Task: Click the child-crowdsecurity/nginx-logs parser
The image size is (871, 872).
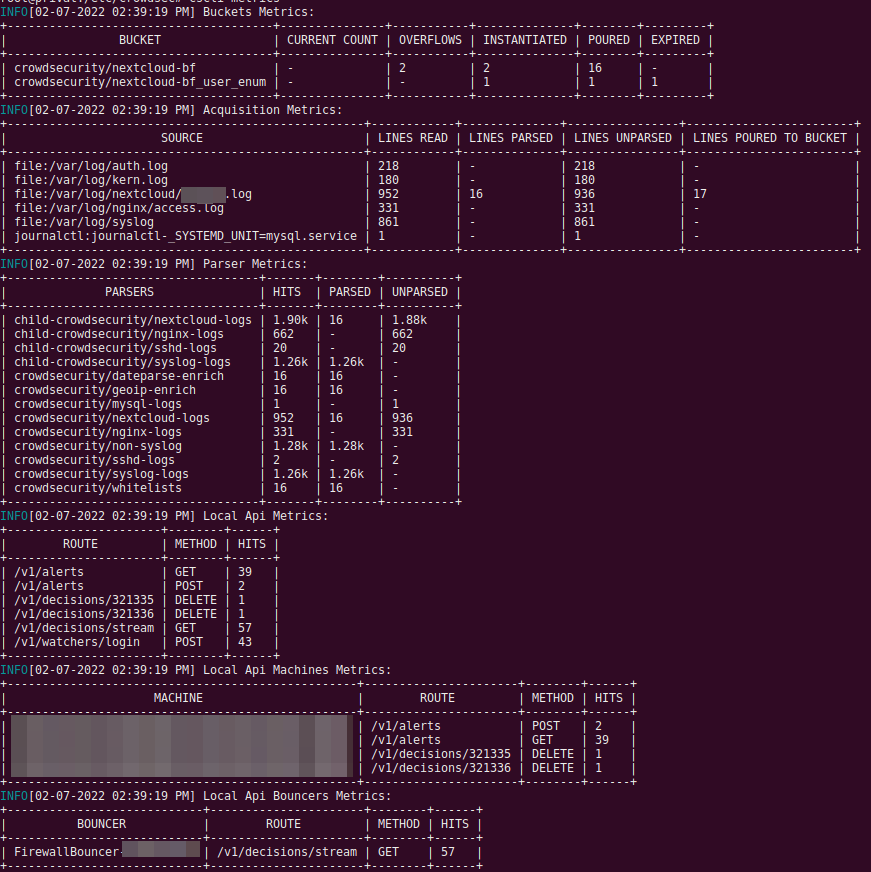Action: click(x=119, y=334)
